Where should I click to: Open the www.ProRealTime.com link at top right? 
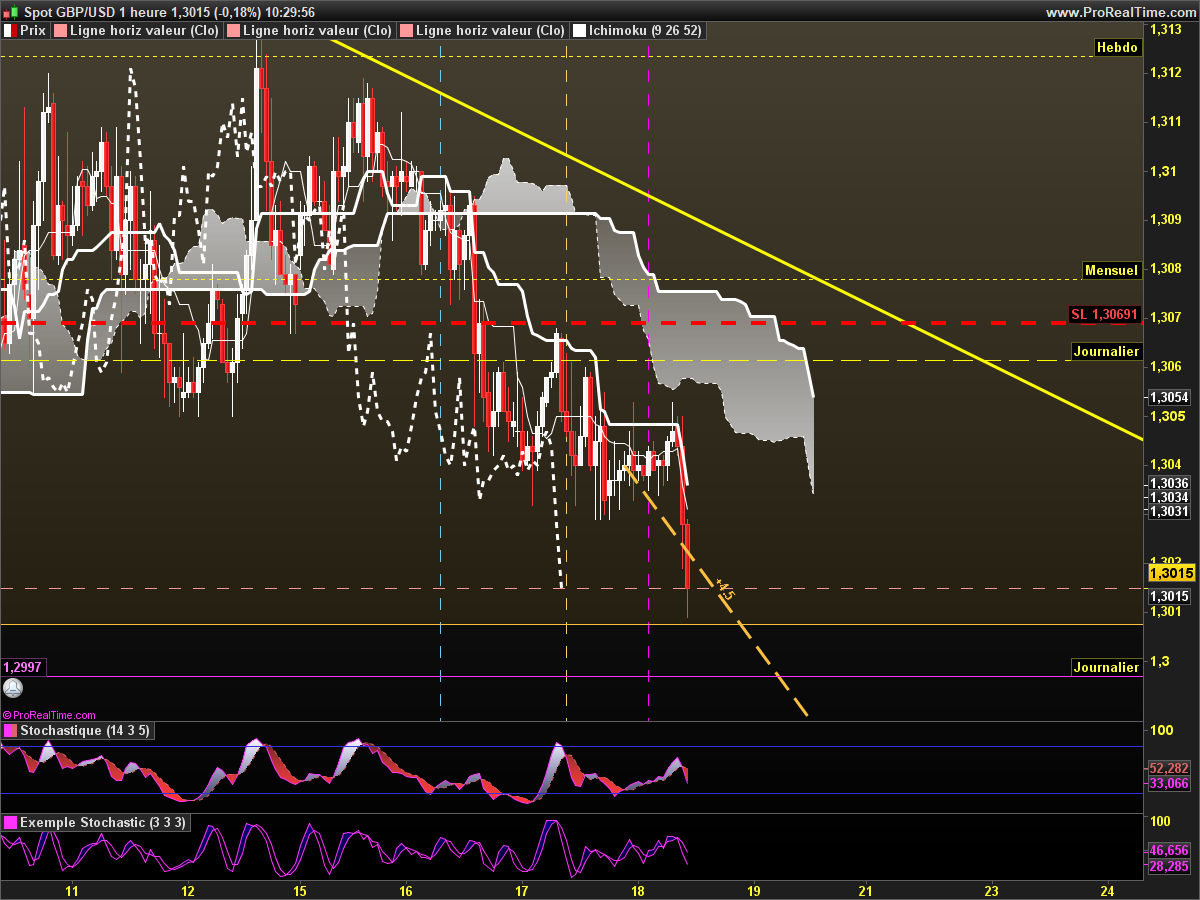(1119, 12)
